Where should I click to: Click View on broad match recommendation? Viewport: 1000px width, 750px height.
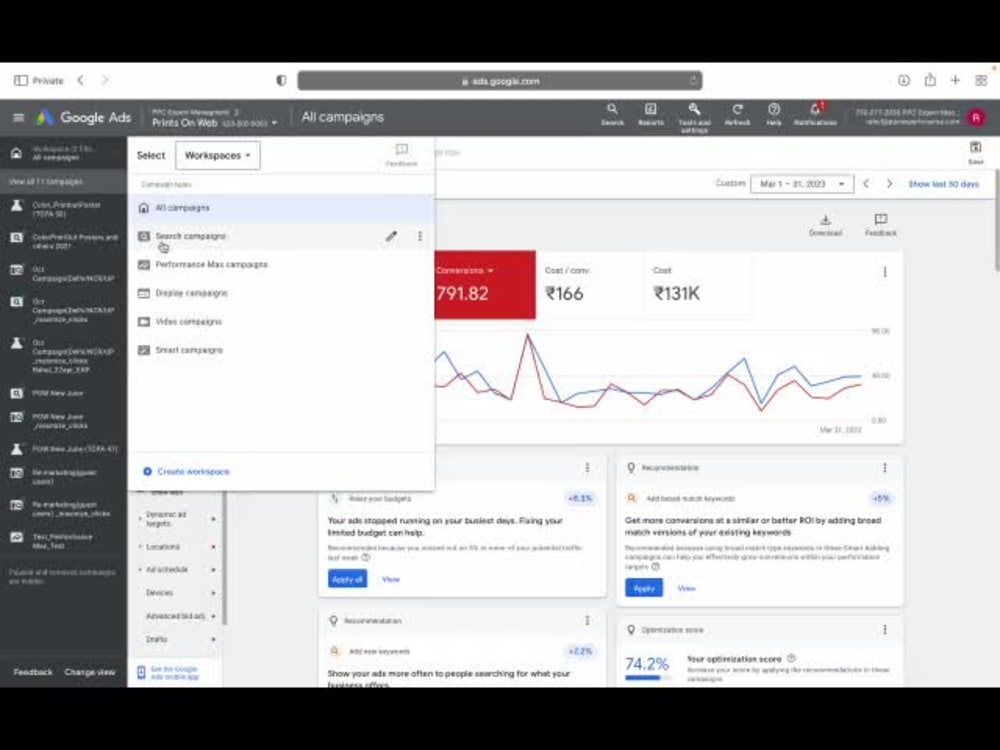click(686, 588)
